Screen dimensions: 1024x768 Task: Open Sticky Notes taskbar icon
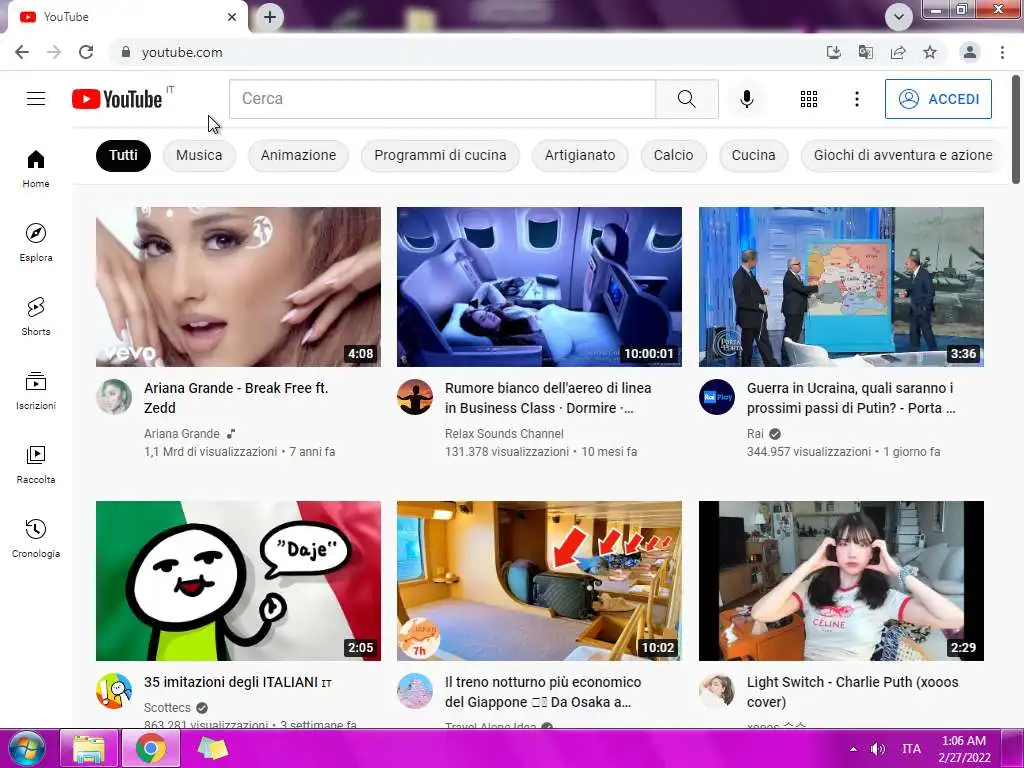(x=212, y=748)
